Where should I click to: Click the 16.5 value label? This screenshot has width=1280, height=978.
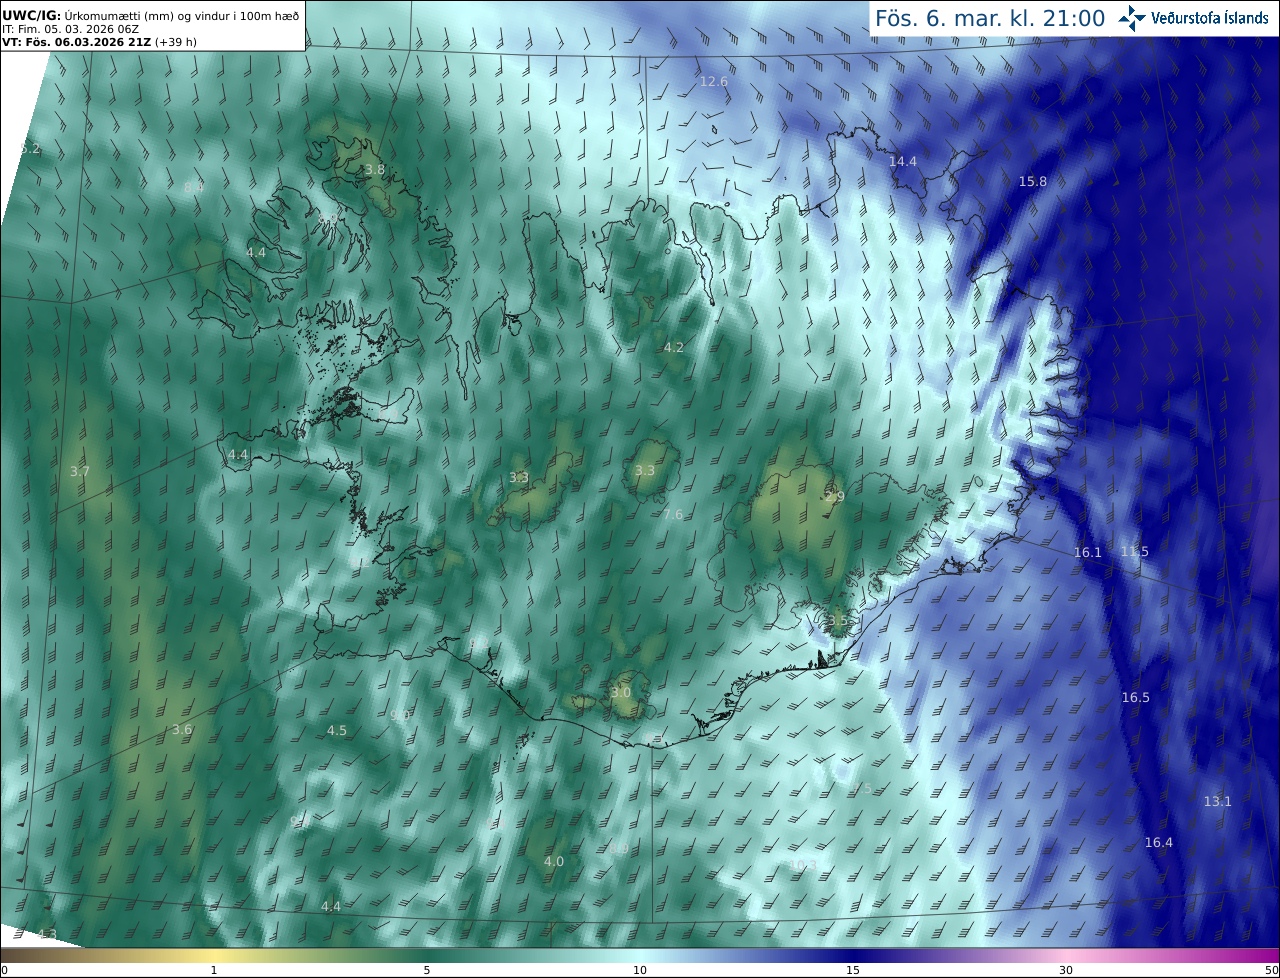click(1136, 697)
